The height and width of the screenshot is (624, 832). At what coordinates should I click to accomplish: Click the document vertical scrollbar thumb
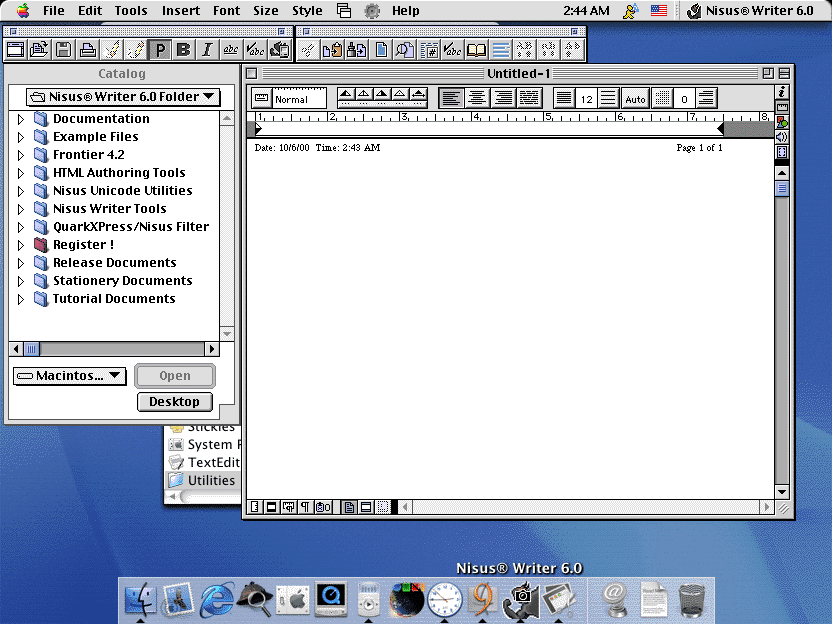coord(782,188)
